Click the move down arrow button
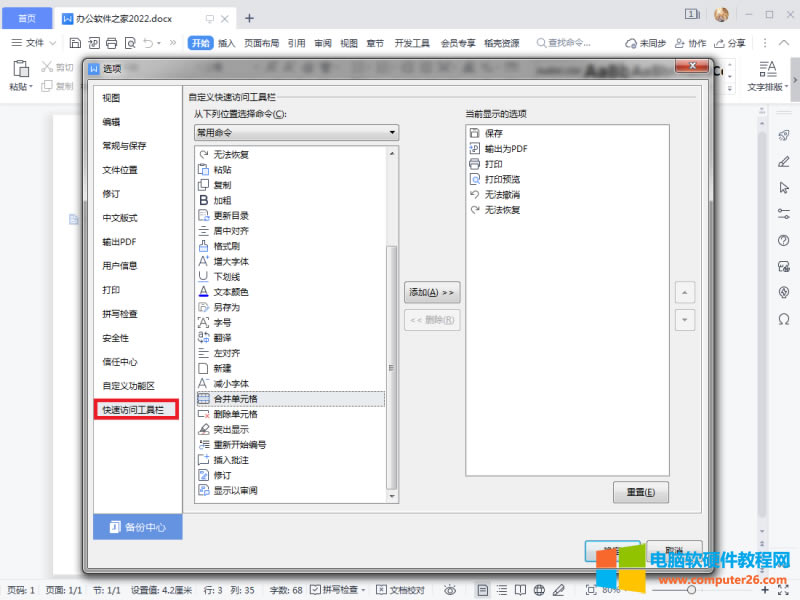Screen dimensions: 800x600 tap(685, 320)
